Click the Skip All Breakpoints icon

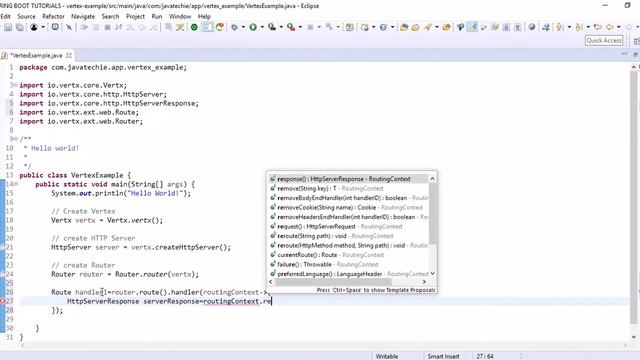tap(69, 27)
